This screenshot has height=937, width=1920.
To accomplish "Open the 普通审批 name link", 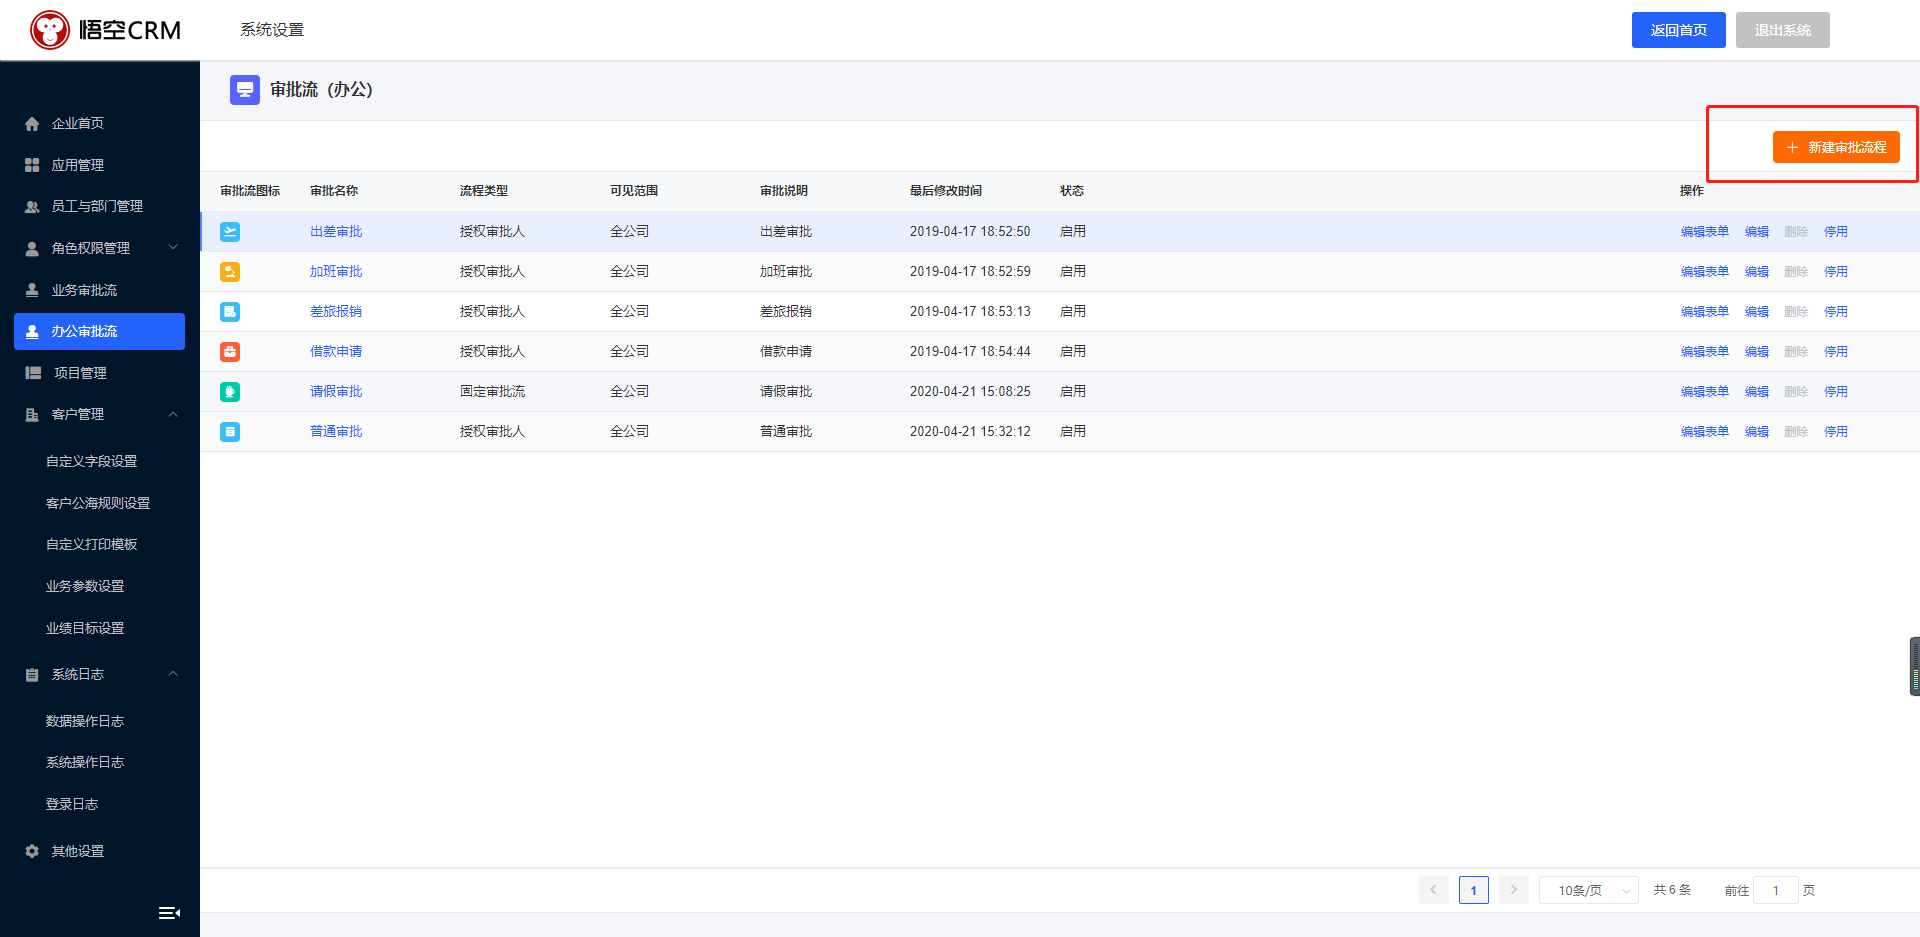I will pos(336,432).
